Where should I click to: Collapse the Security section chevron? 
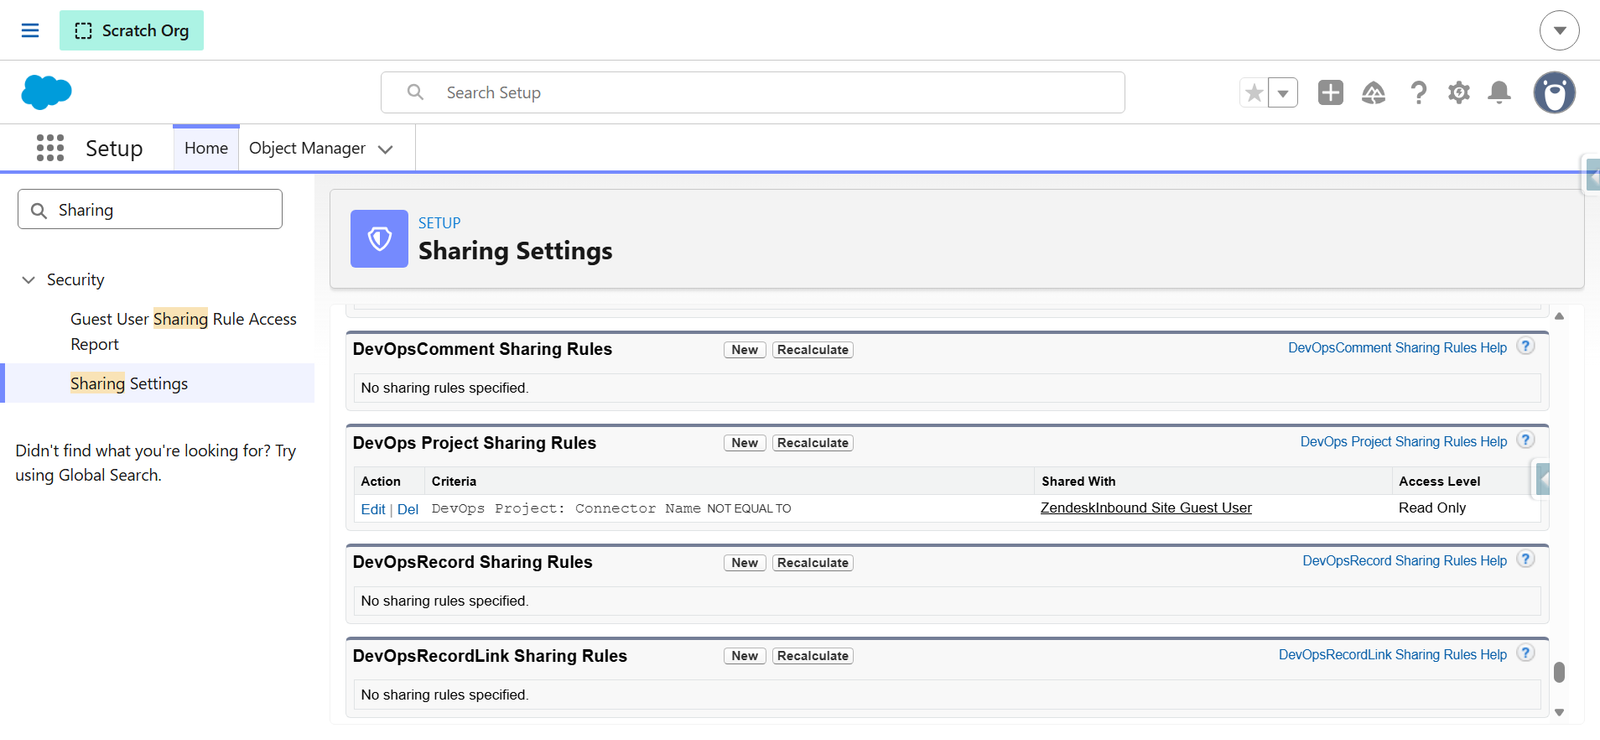[x=28, y=280]
